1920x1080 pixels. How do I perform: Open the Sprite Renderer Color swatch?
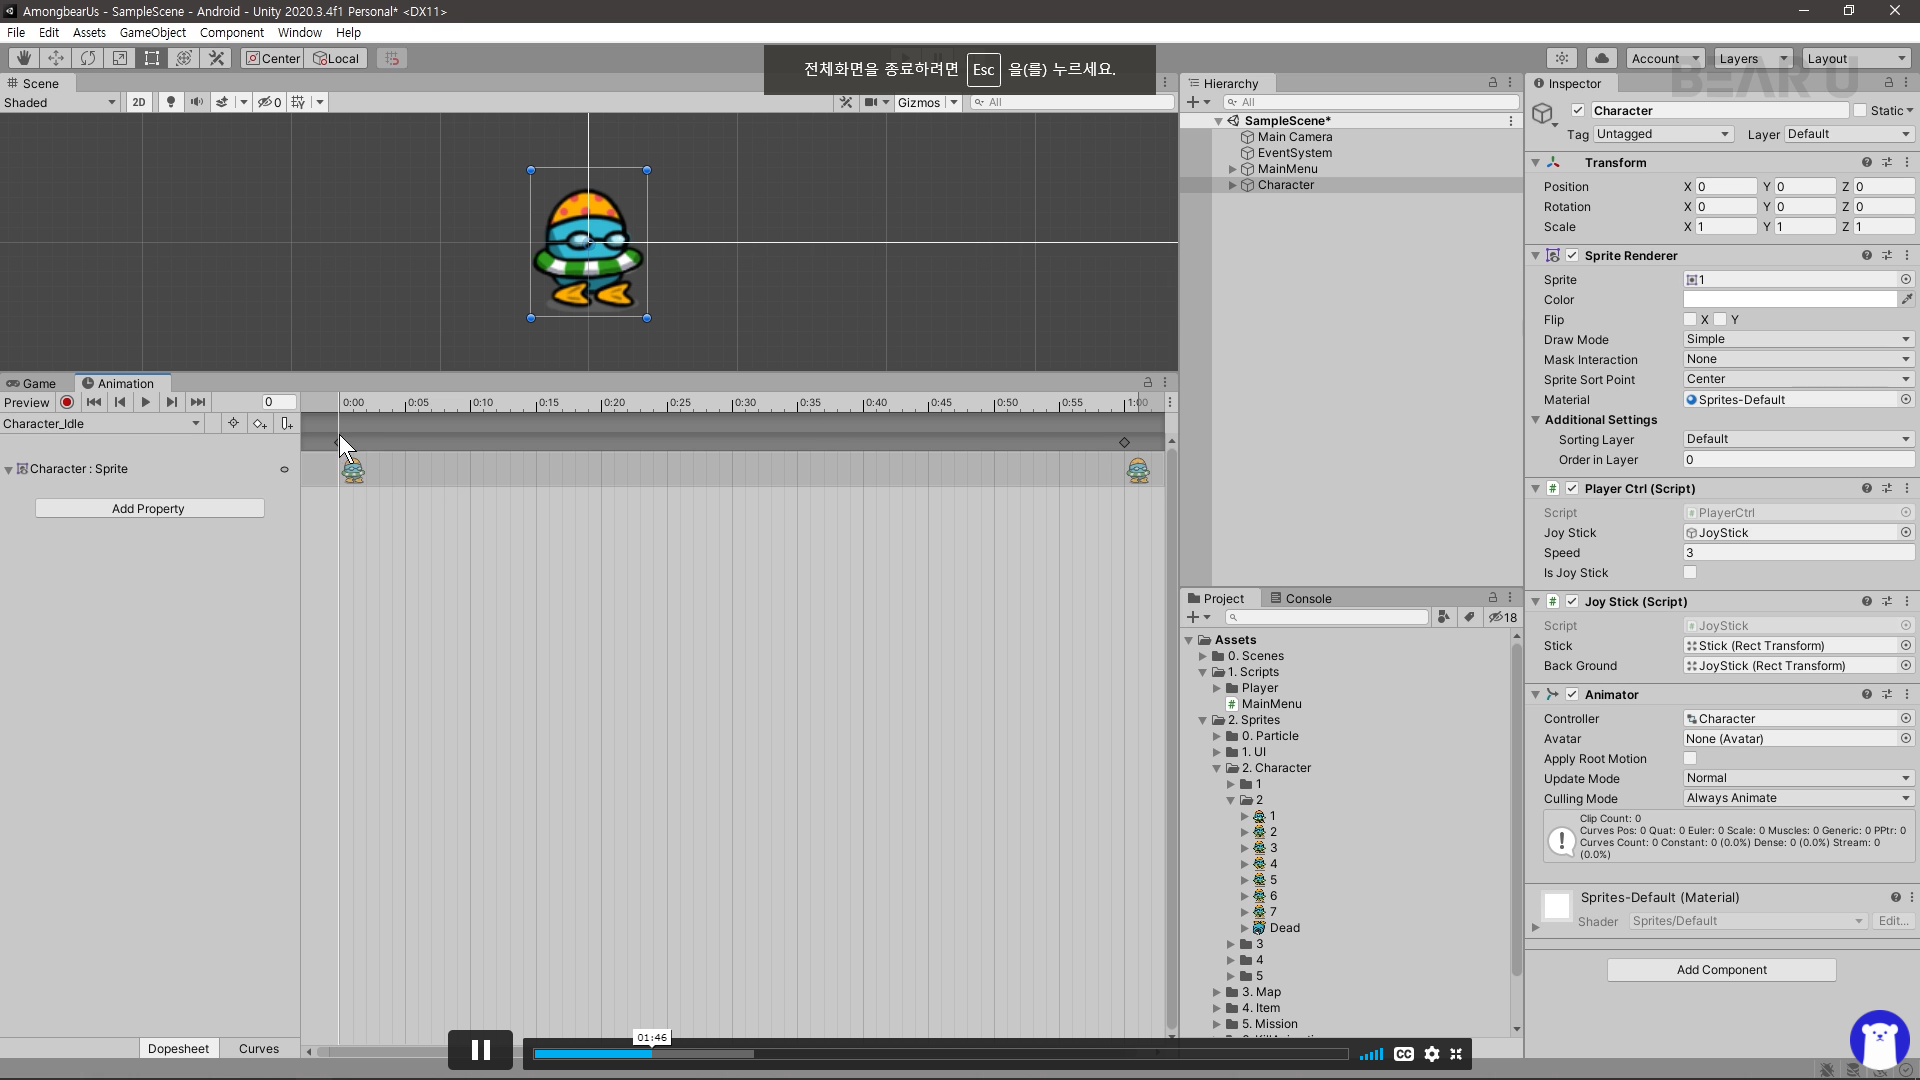pos(1790,299)
